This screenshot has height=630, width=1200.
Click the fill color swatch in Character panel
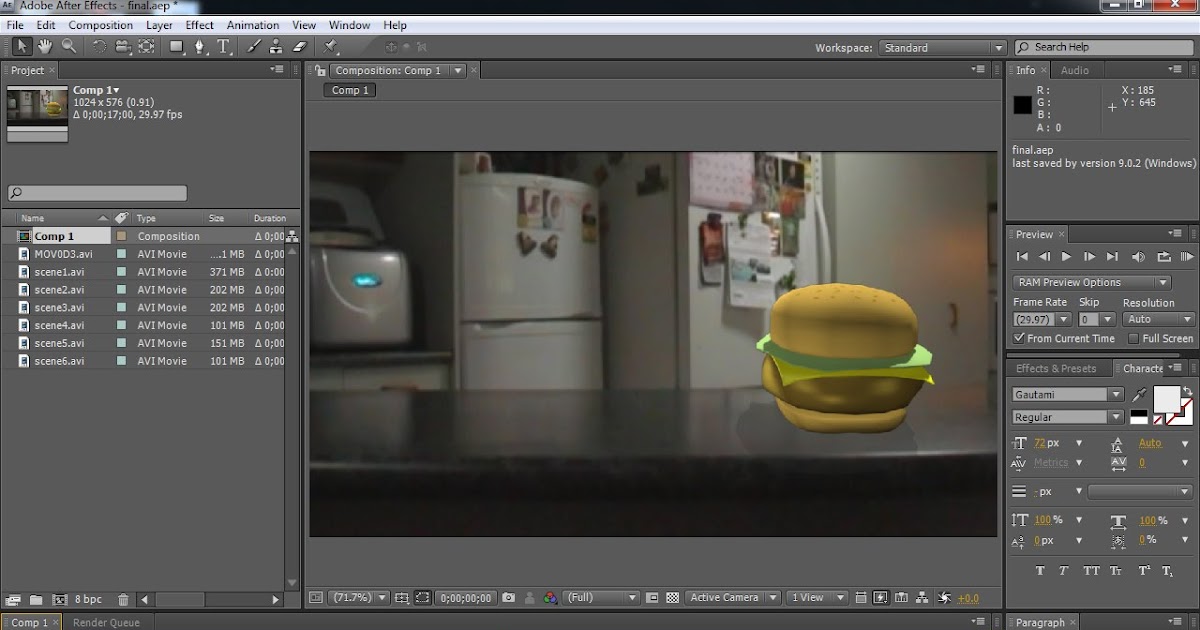coord(1166,399)
